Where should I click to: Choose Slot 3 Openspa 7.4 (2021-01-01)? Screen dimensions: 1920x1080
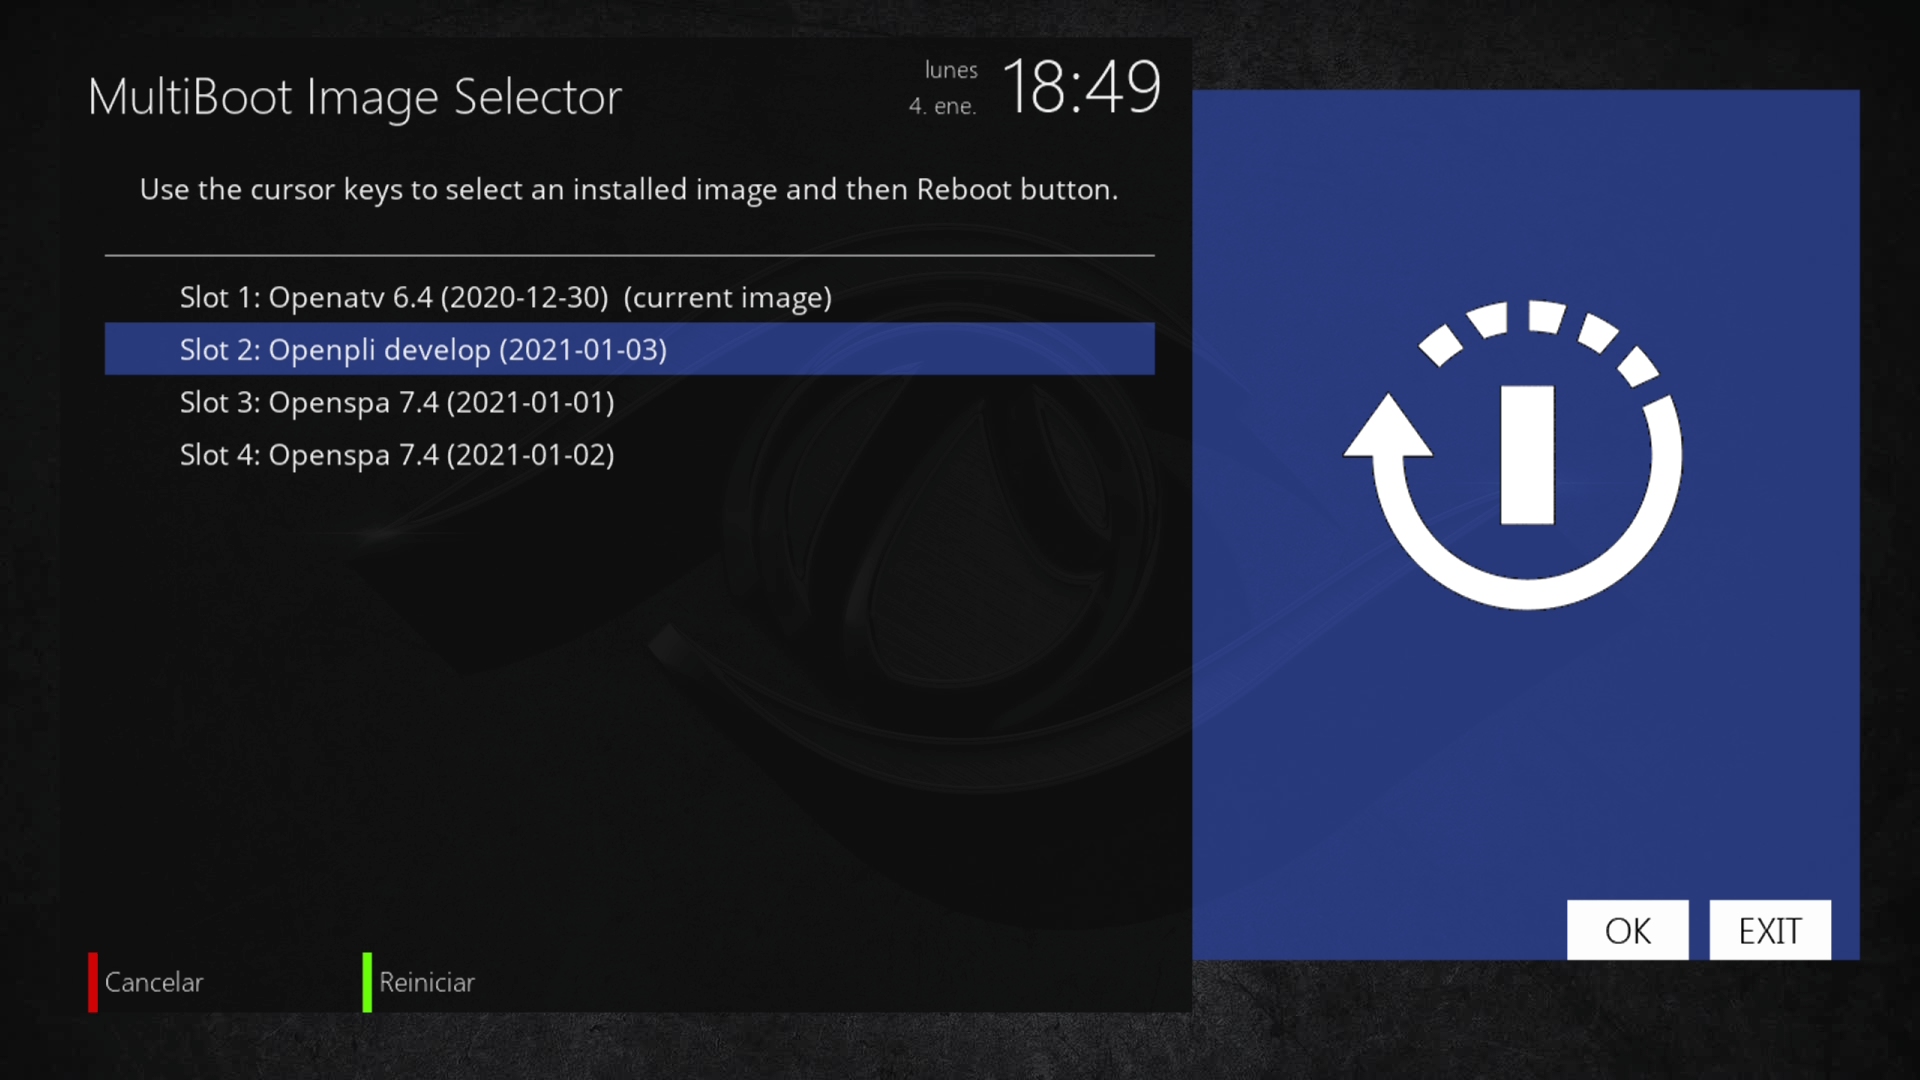[397, 402]
